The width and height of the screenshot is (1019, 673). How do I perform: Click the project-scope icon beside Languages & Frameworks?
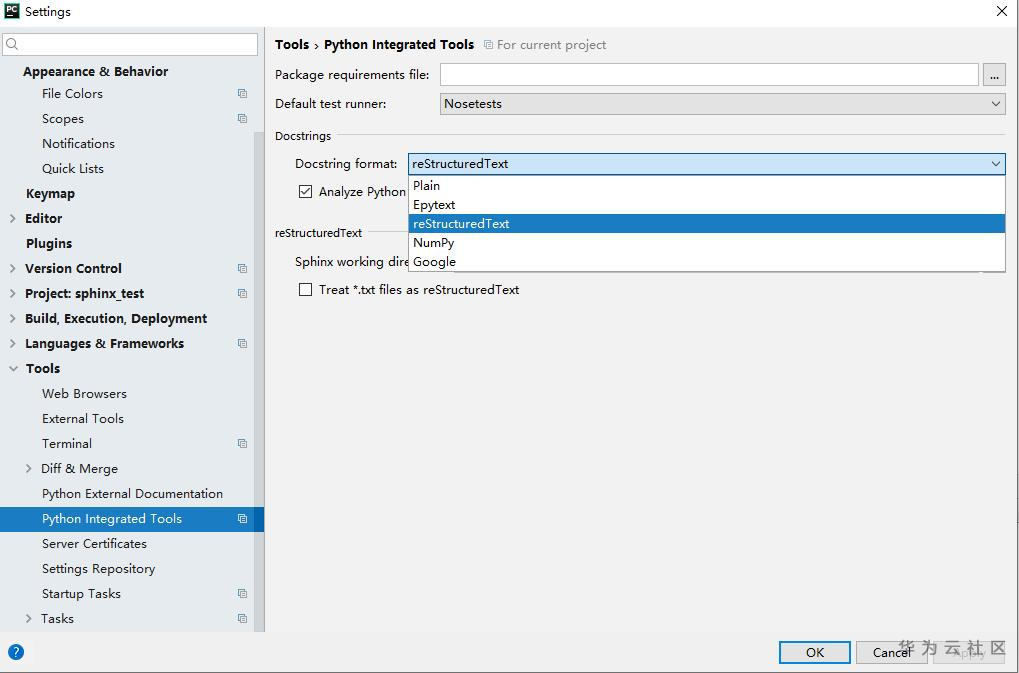pyautogui.click(x=242, y=344)
